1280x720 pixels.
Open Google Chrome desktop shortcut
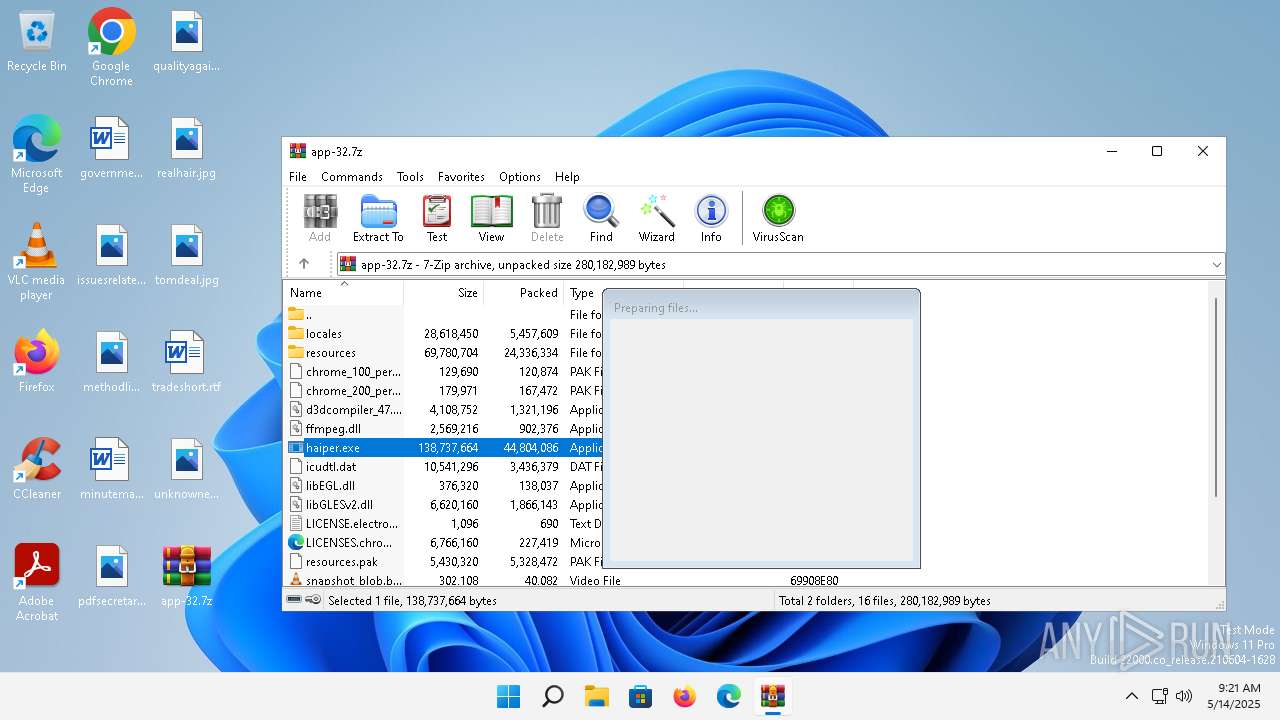click(111, 47)
